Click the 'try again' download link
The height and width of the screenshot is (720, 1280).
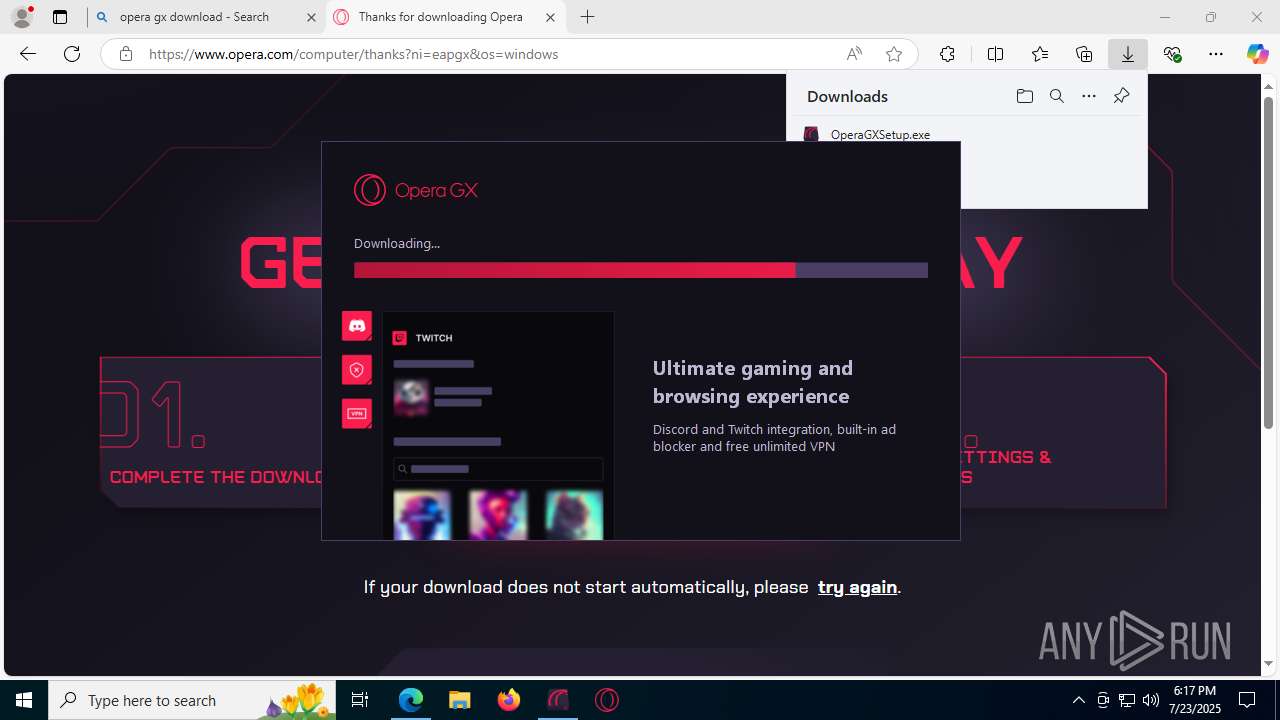point(857,587)
